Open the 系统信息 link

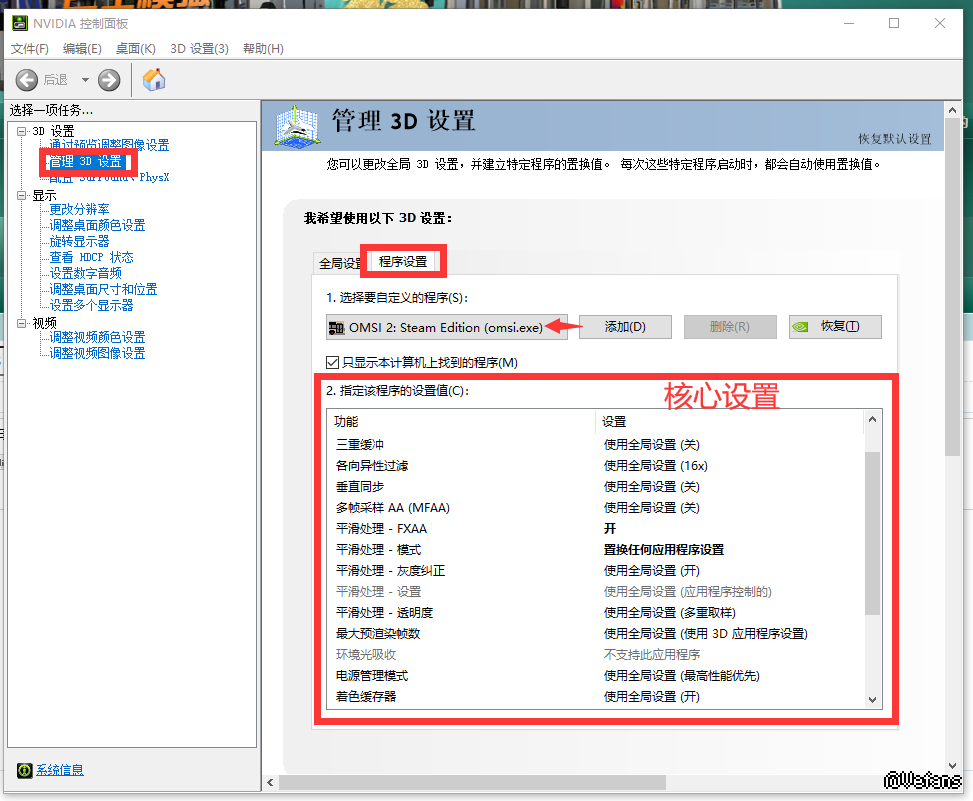click(x=60, y=770)
